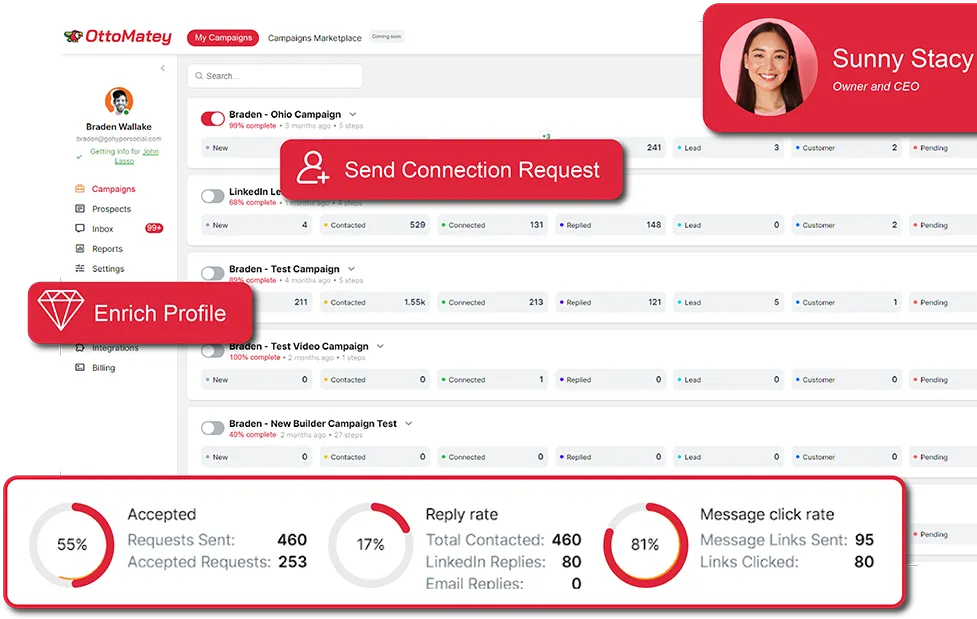This screenshot has height=619, width=977.
Task: Click Contacted 1.55k stat cell
Action: pyautogui.click(x=374, y=302)
